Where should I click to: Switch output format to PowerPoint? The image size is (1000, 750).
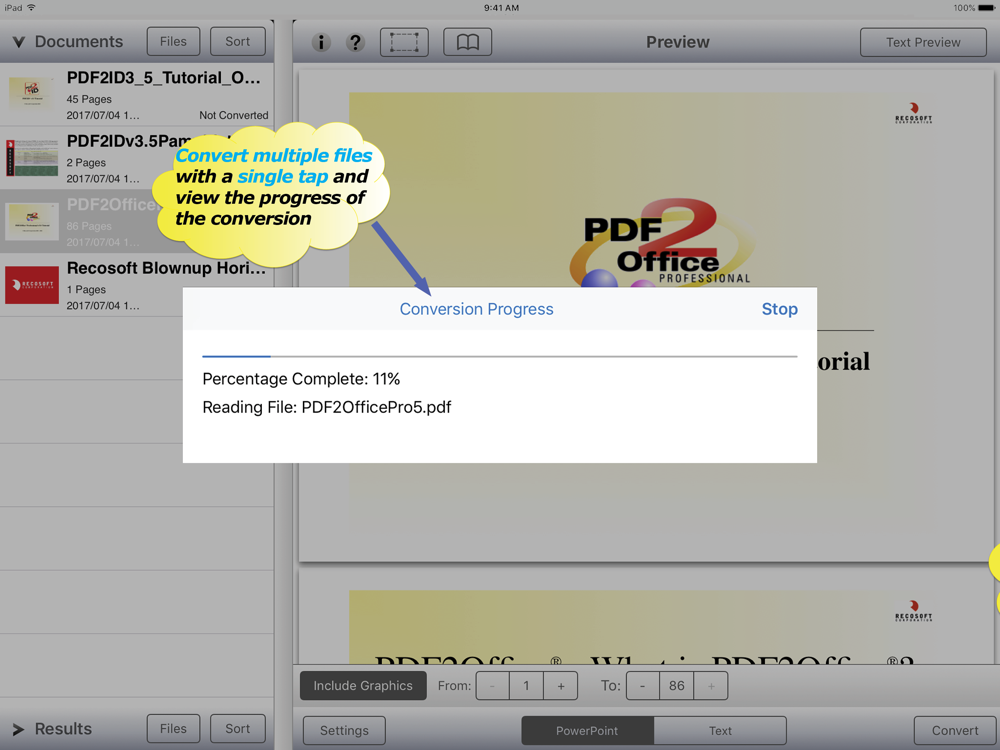(x=587, y=730)
